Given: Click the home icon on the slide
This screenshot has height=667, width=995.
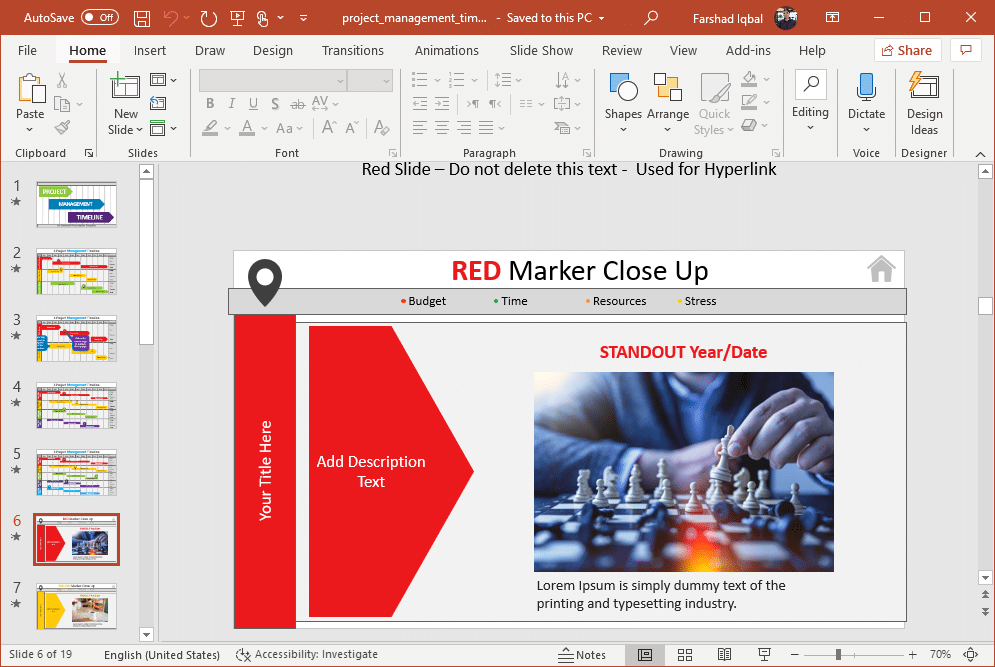Looking at the screenshot, I should point(881,269).
